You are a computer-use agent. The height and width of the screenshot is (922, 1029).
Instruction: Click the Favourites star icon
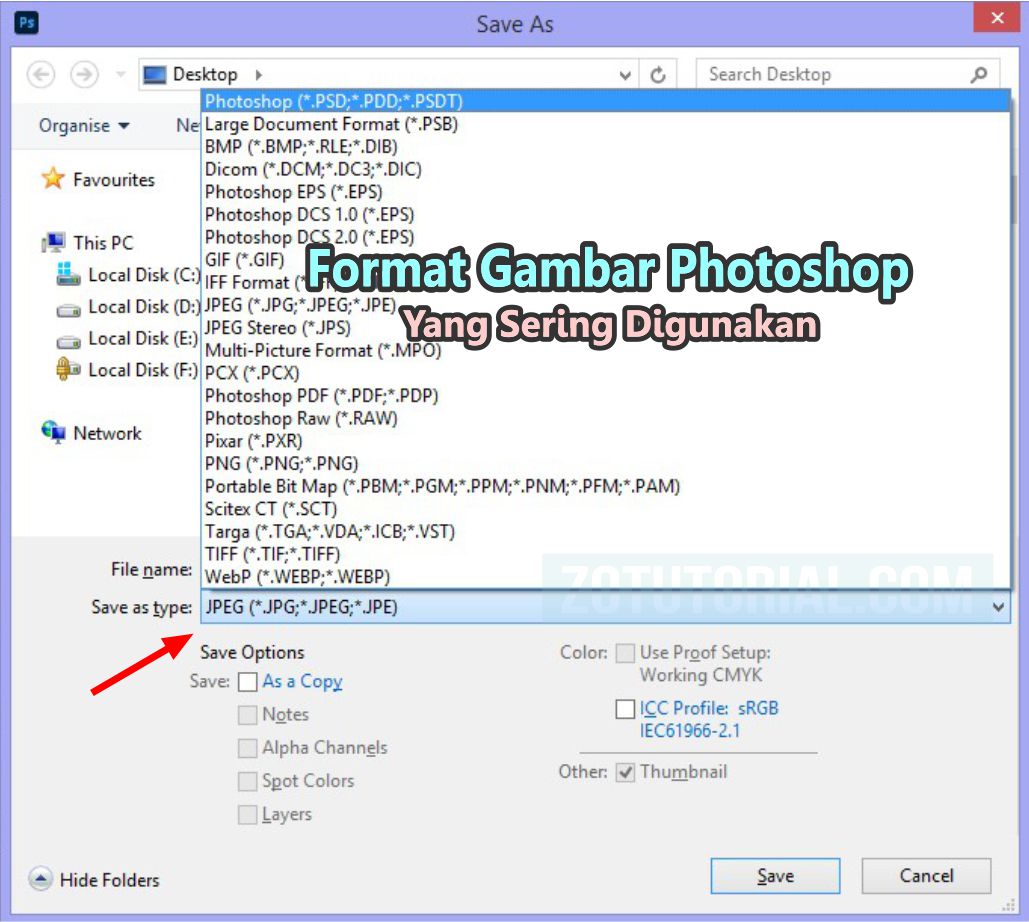52,178
